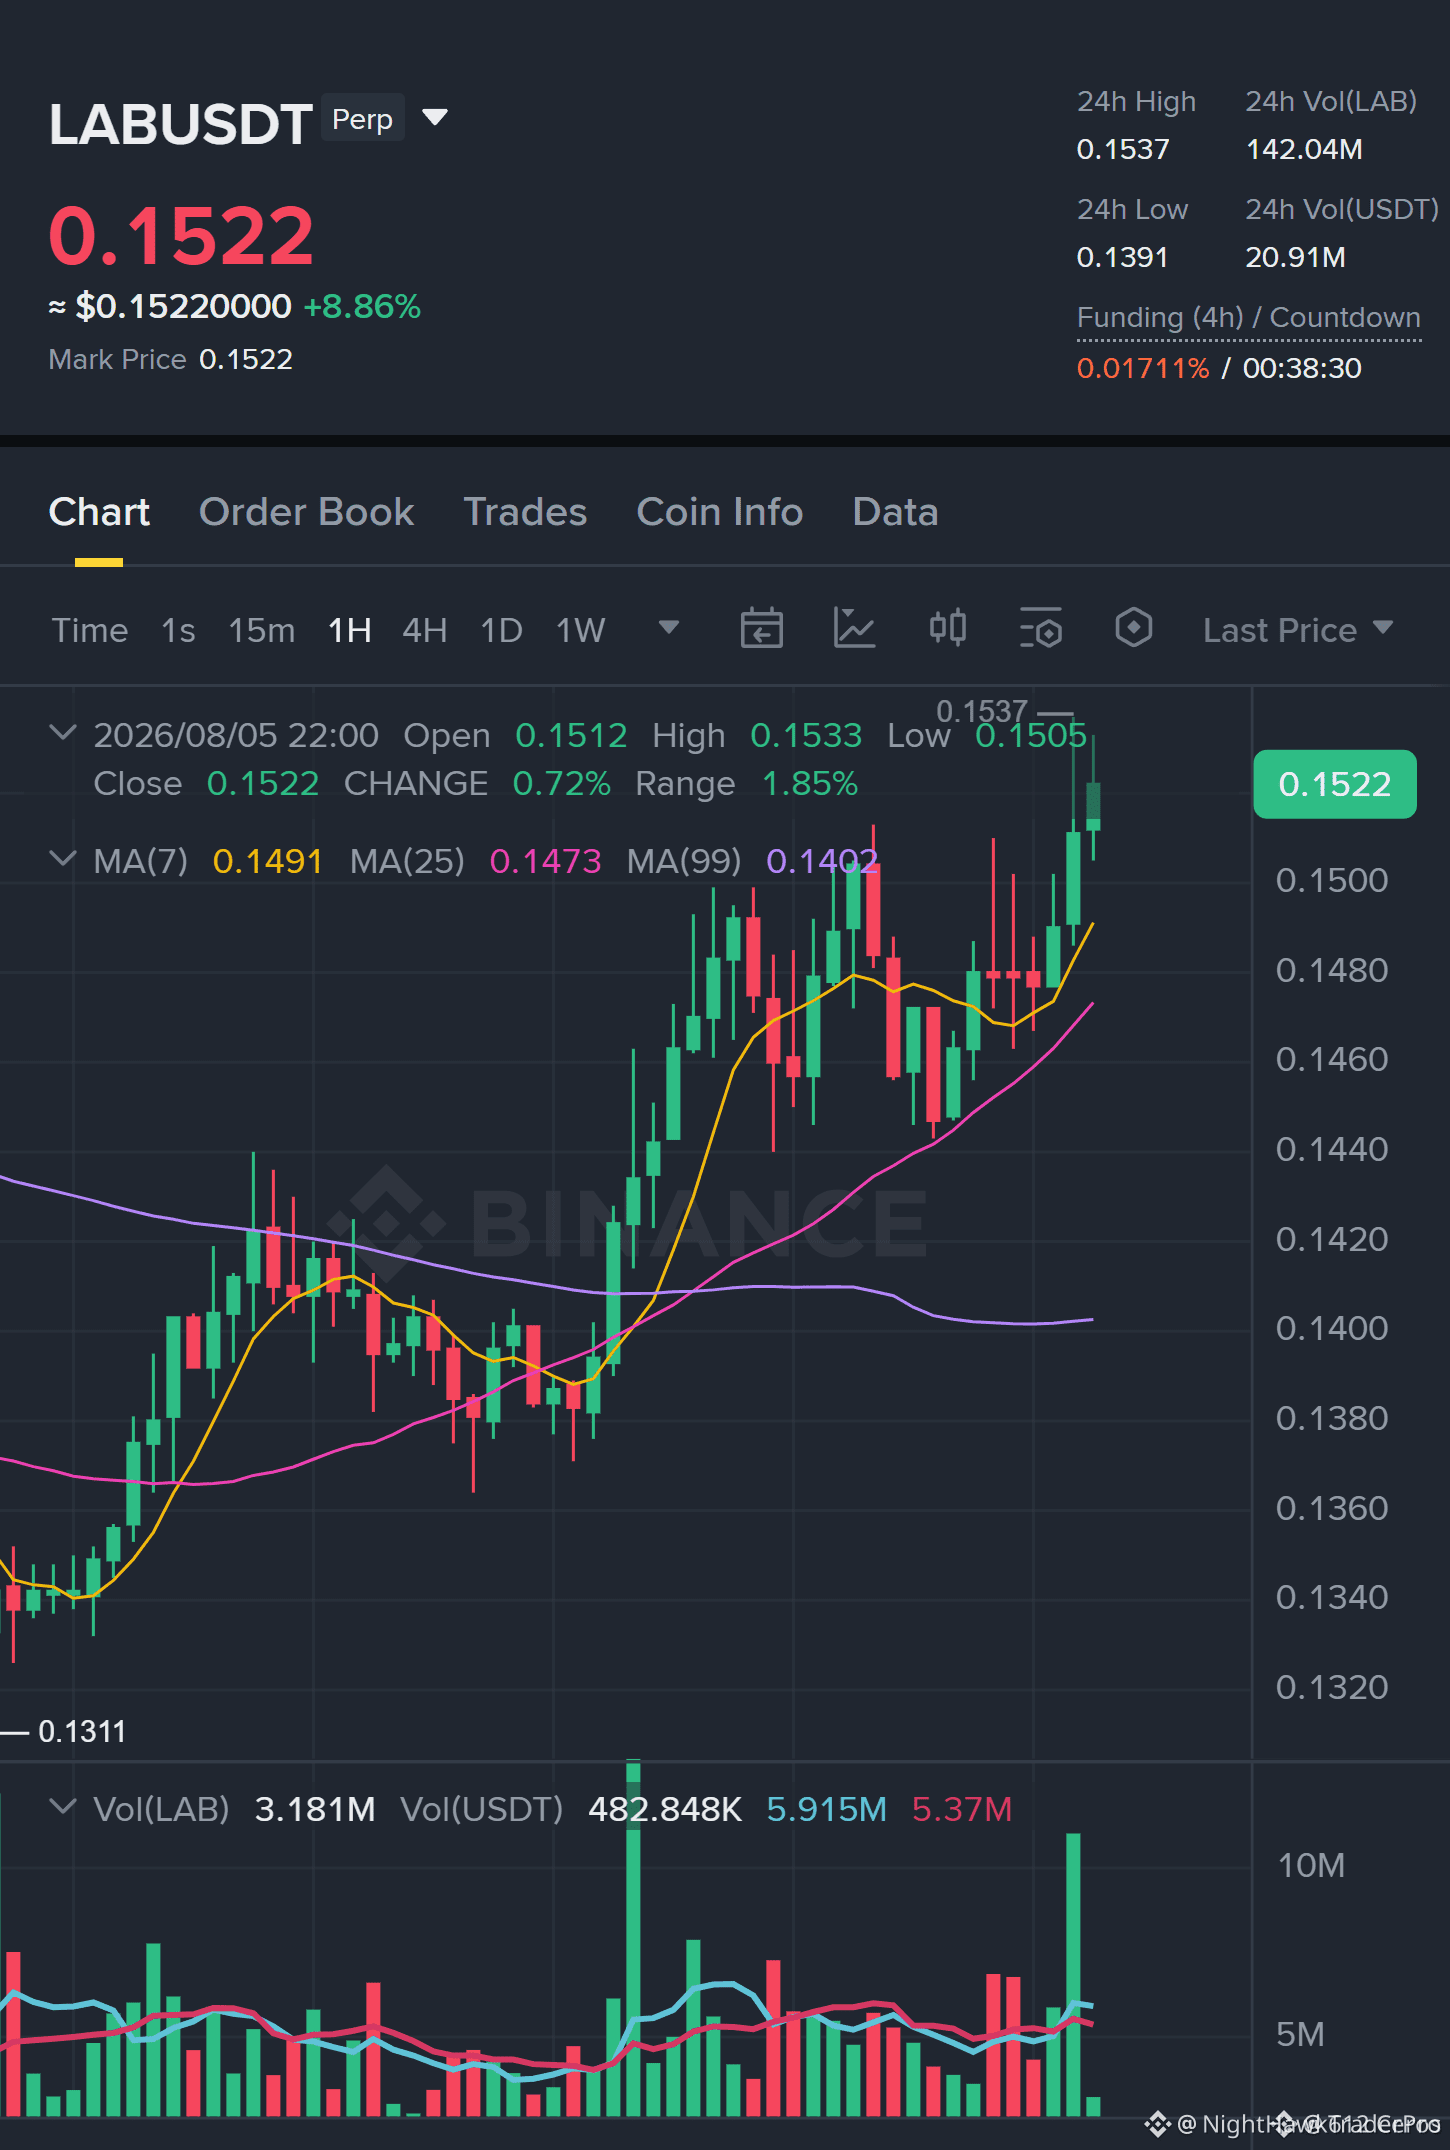Click the tallest green volume bar
This screenshot has height=2150, width=1450.
tap(633, 1938)
